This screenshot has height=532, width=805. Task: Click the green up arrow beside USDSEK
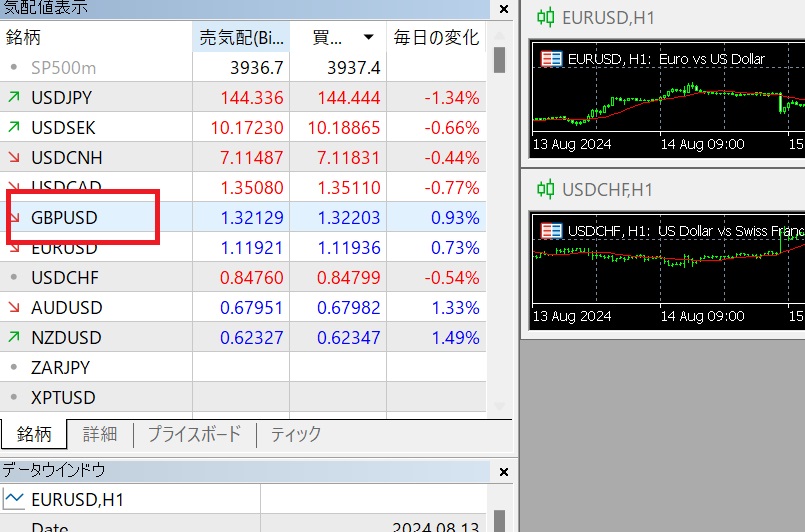pyautogui.click(x=14, y=126)
